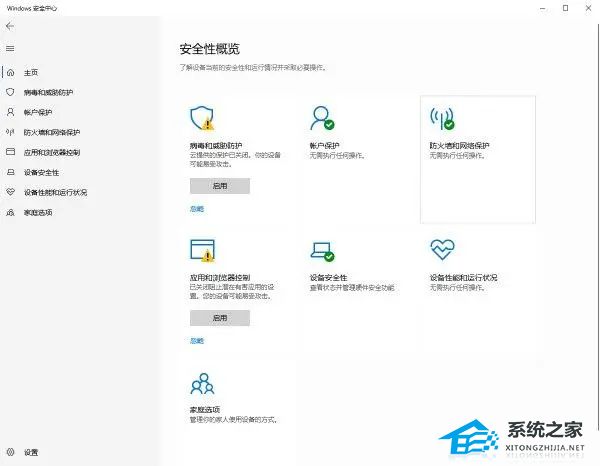
Task: Open the firewall antenna tile icon
Action: coord(442,118)
